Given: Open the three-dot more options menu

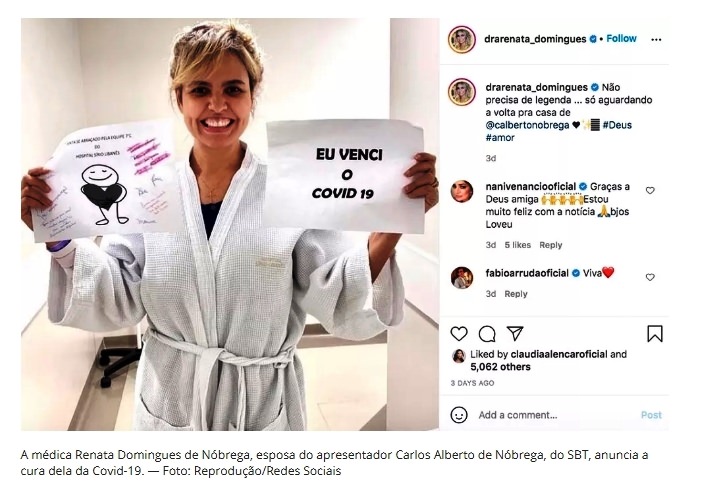Looking at the screenshot, I should [656, 40].
